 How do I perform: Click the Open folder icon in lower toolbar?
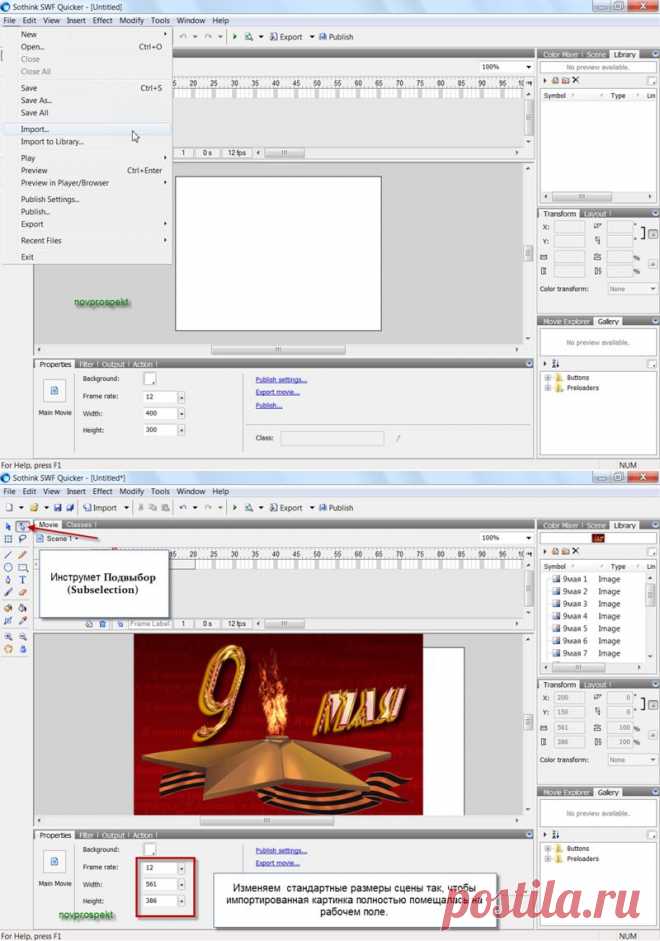point(34,508)
